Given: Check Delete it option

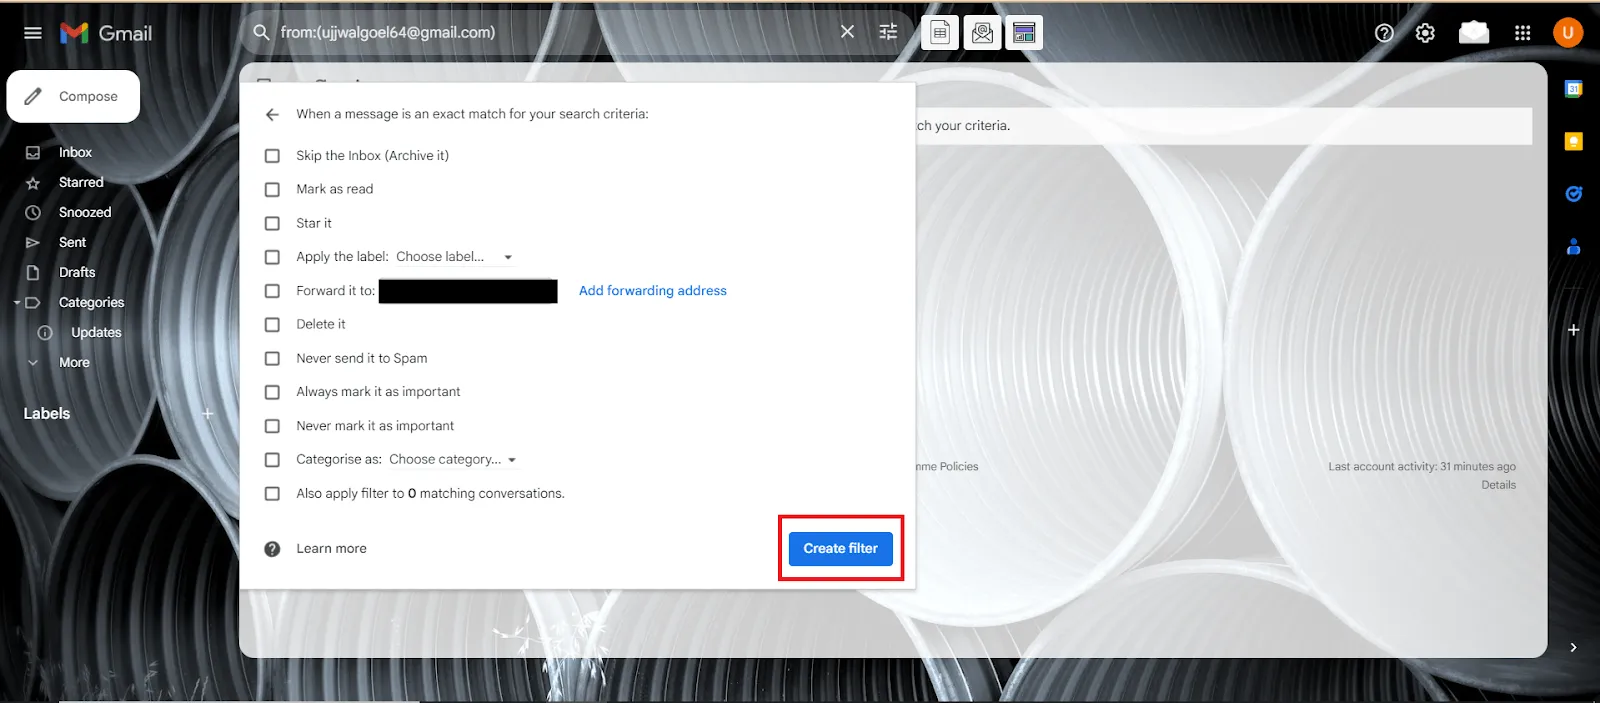Looking at the screenshot, I should pos(272,325).
